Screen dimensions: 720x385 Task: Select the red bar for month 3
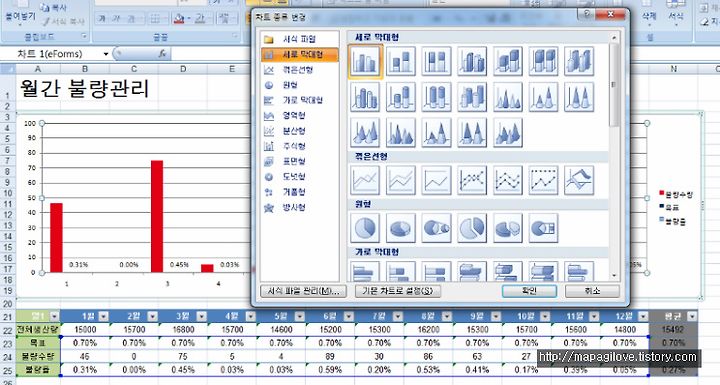coord(157,216)
